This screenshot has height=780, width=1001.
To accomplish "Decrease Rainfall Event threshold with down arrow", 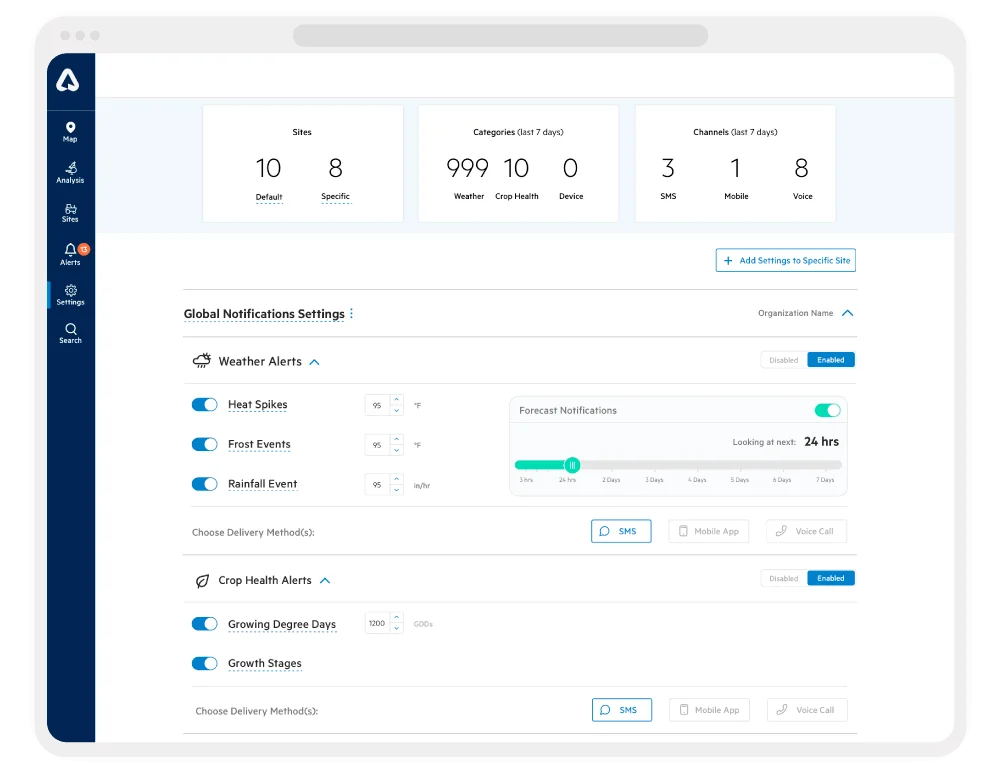I will point(396,490).
